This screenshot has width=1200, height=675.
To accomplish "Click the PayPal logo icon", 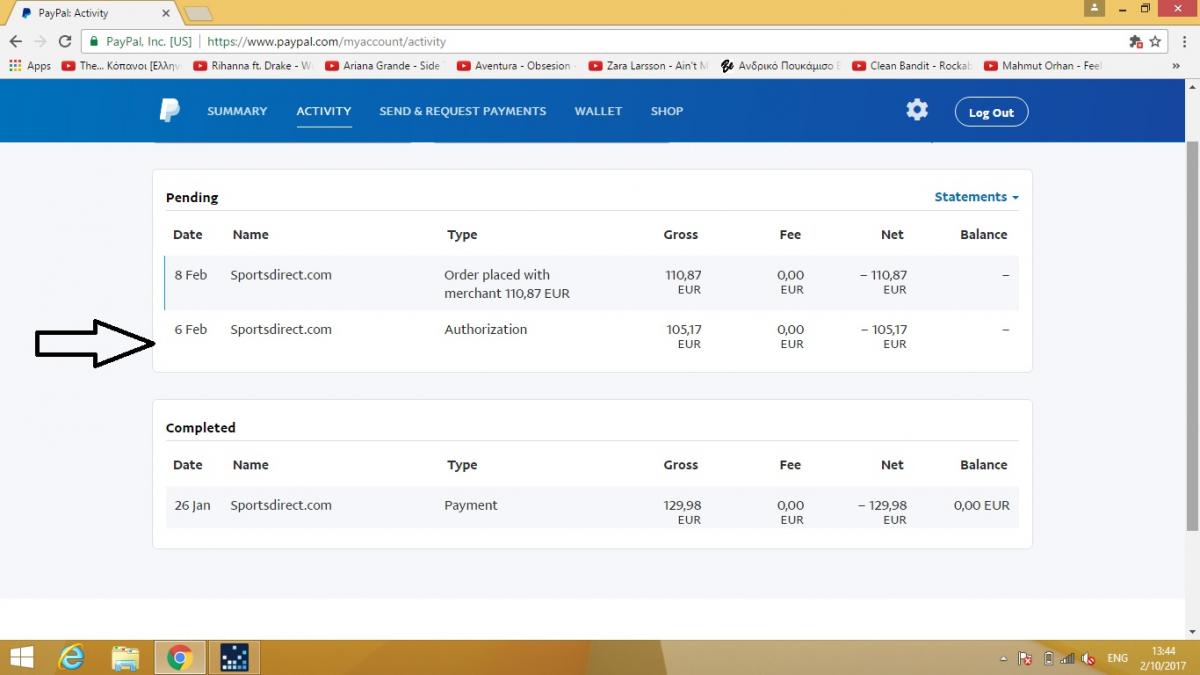I will coord(170,111).
